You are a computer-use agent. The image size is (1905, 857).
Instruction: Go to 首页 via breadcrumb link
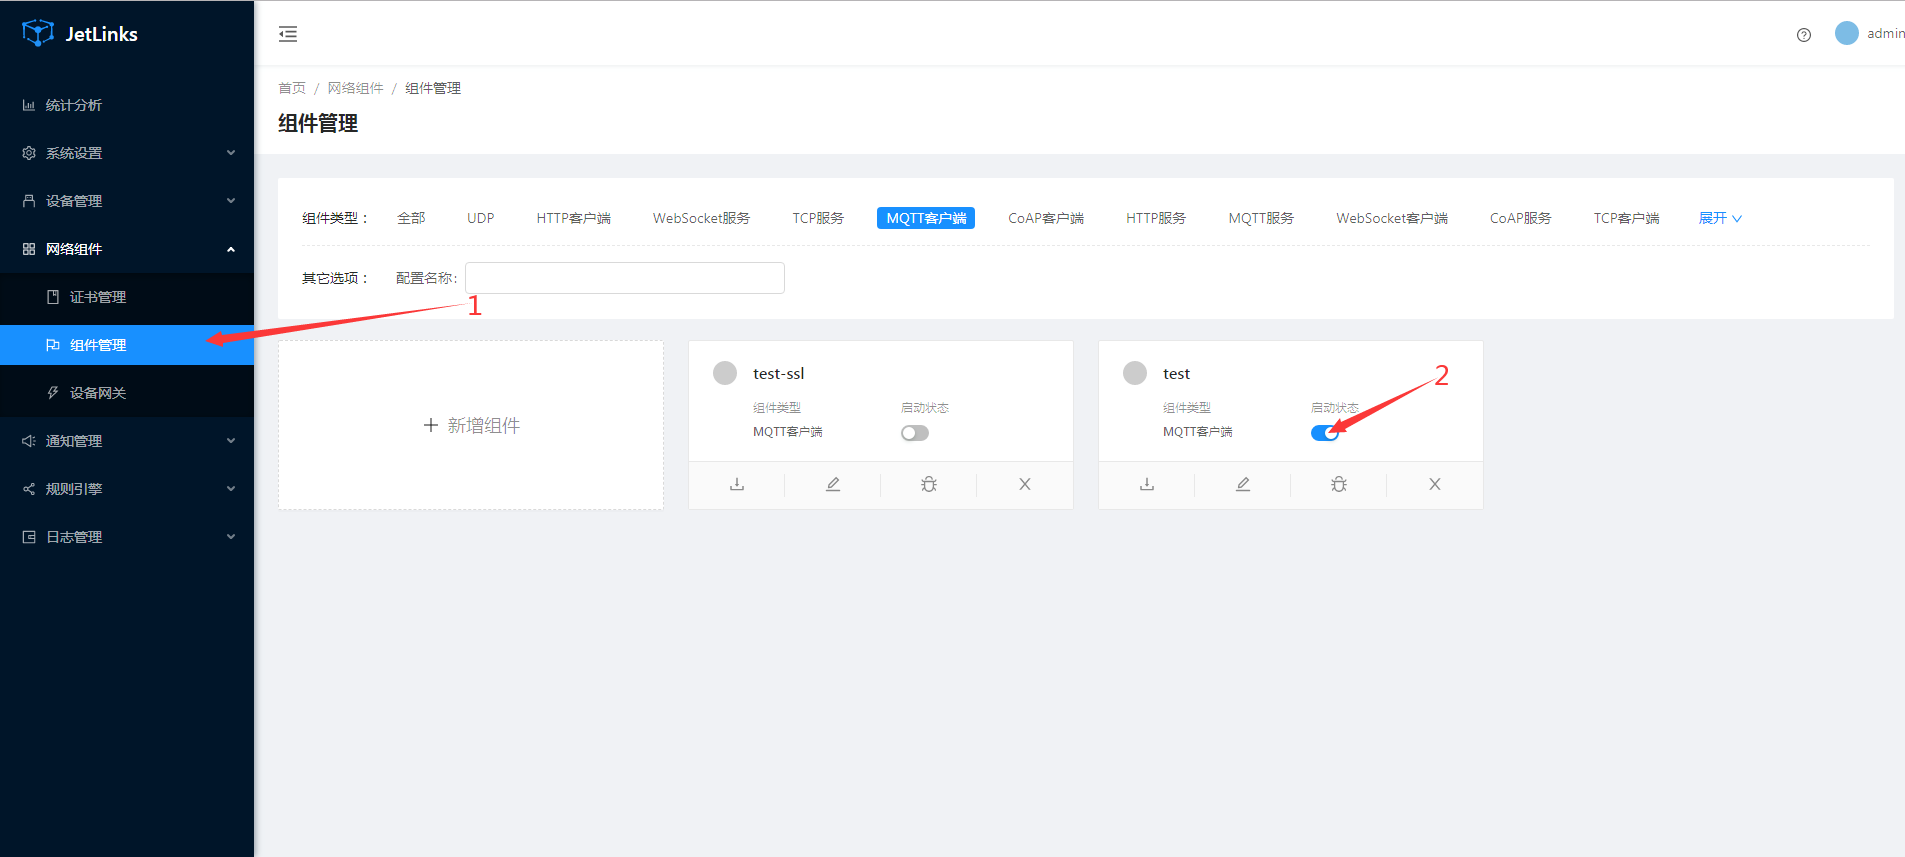pos(292,88)
